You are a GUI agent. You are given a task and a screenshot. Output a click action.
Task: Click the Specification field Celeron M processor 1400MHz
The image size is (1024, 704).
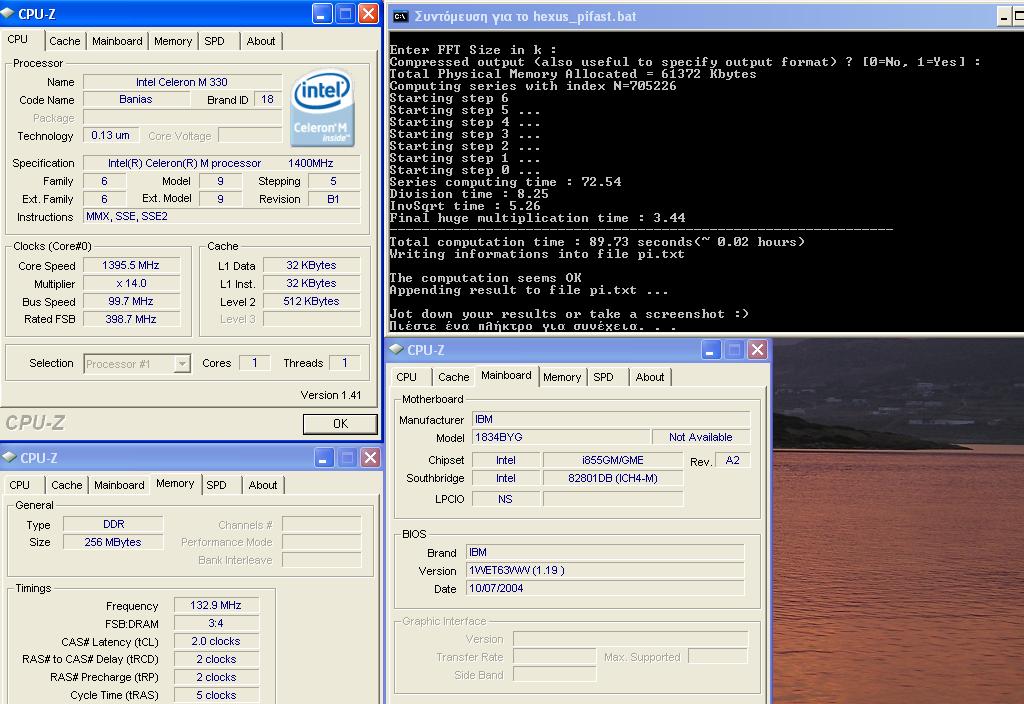[x=221, y=163]
